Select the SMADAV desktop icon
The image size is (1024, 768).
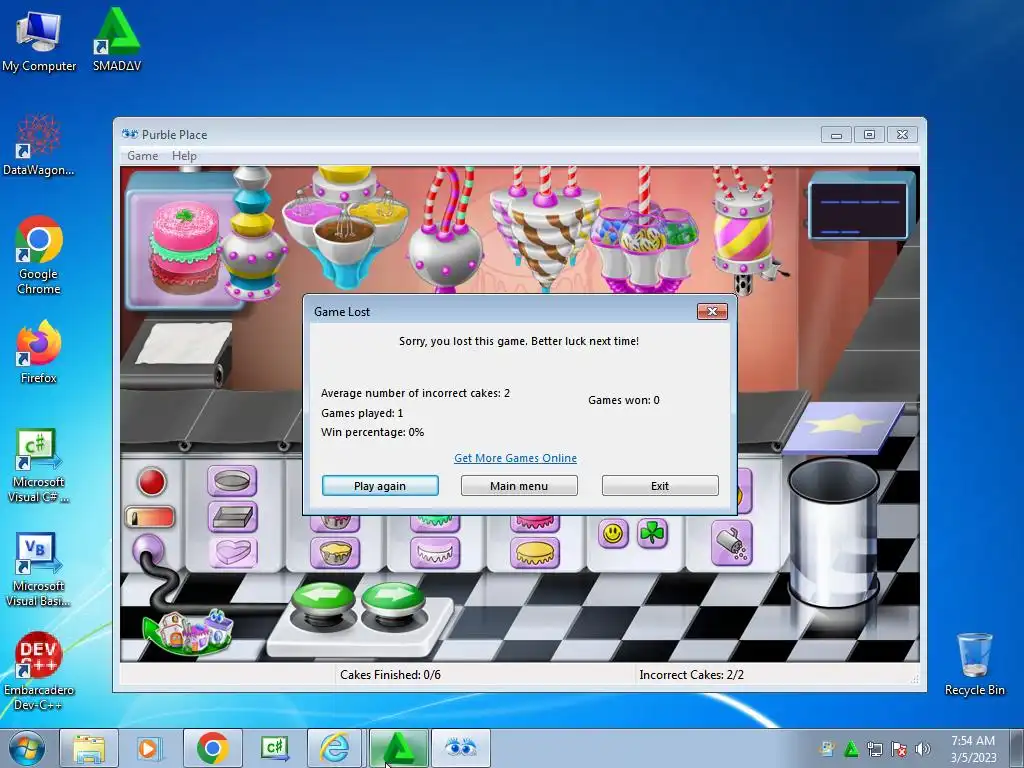tap(117, 40)
